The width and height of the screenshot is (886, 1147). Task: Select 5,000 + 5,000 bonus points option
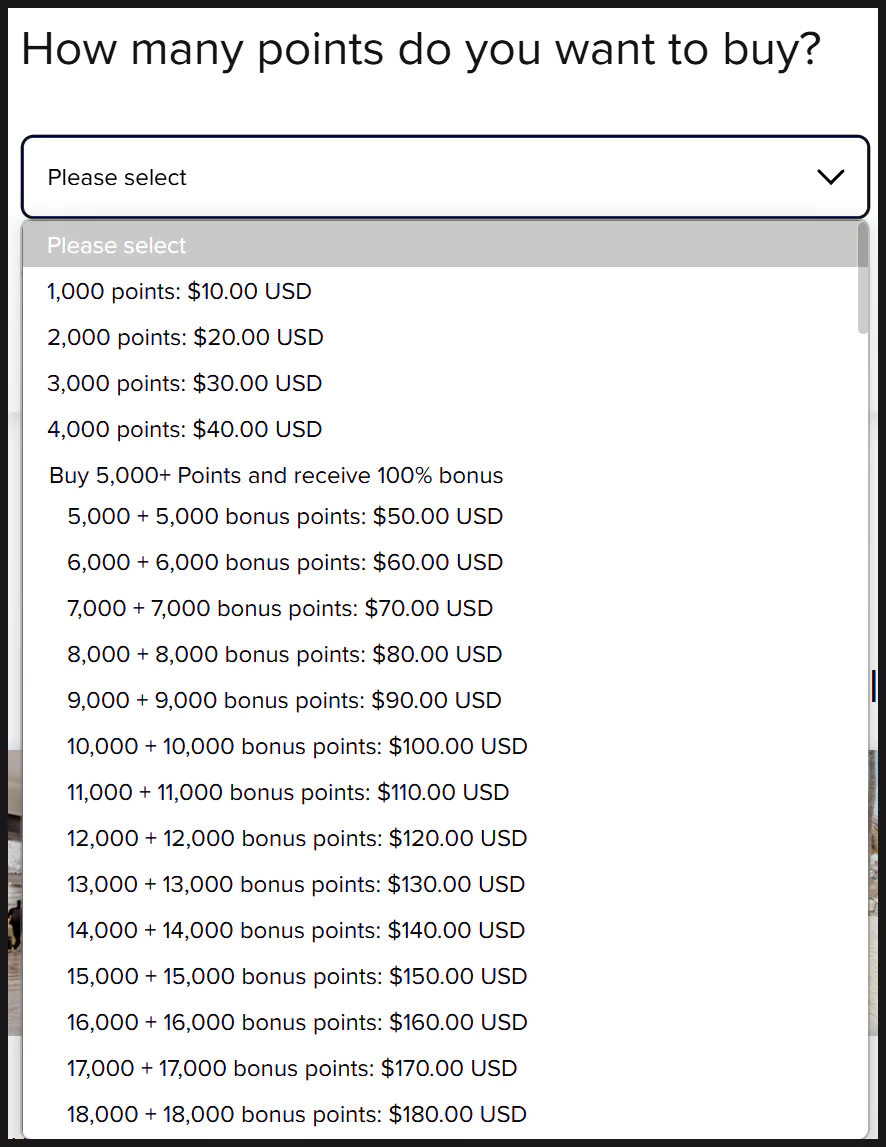(285, 517)
